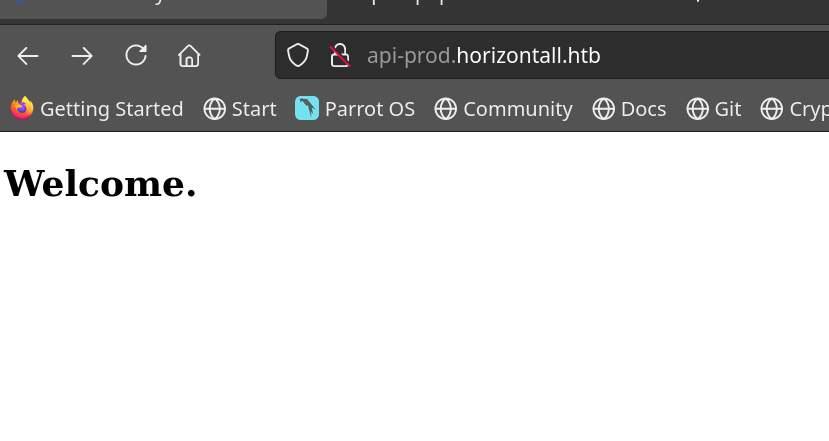Select the Git bookmark
829x441 pixels.
pos(714,109)
